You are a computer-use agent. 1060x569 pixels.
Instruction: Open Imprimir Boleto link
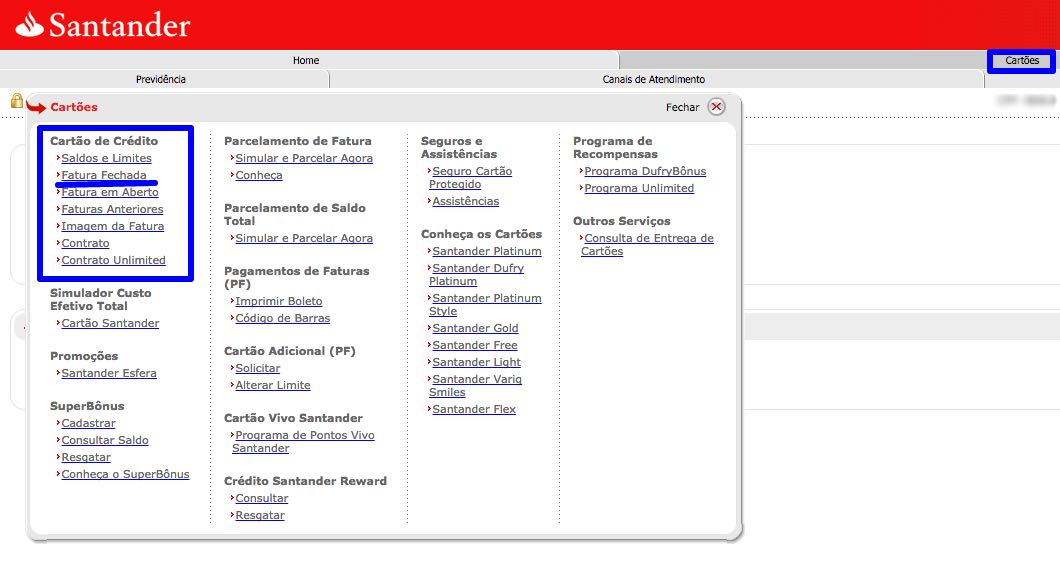pyautogui.click(x=279, y=301)
